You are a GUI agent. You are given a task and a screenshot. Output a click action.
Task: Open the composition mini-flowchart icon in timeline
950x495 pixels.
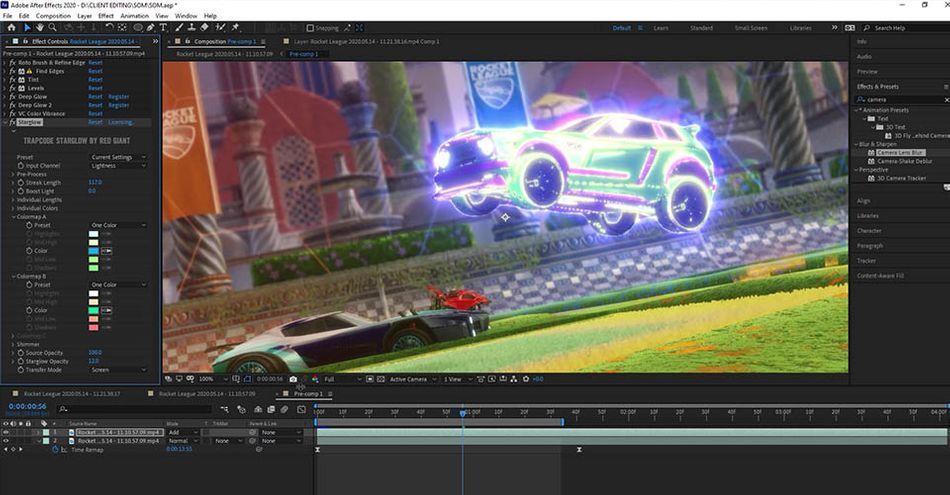coord(225,410)
